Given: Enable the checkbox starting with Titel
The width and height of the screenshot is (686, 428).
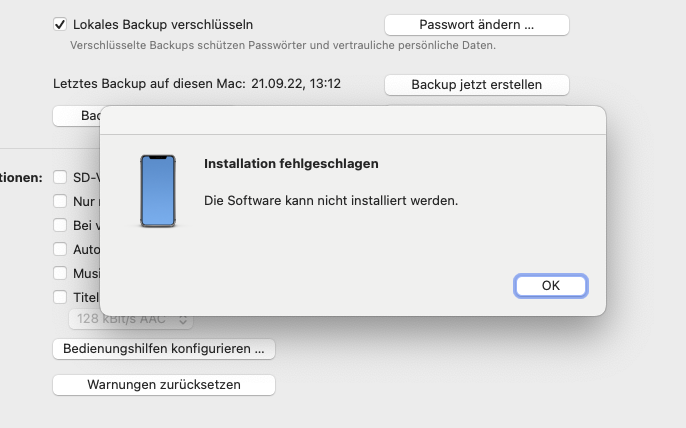Looking at the screenshot, I should pyautogui.click(x=61, y=297).
